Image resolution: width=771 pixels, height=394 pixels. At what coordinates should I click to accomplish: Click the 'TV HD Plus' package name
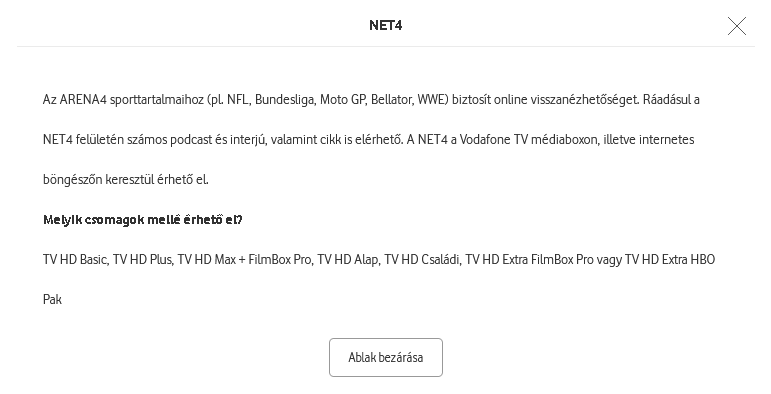[x=143, y=260]
